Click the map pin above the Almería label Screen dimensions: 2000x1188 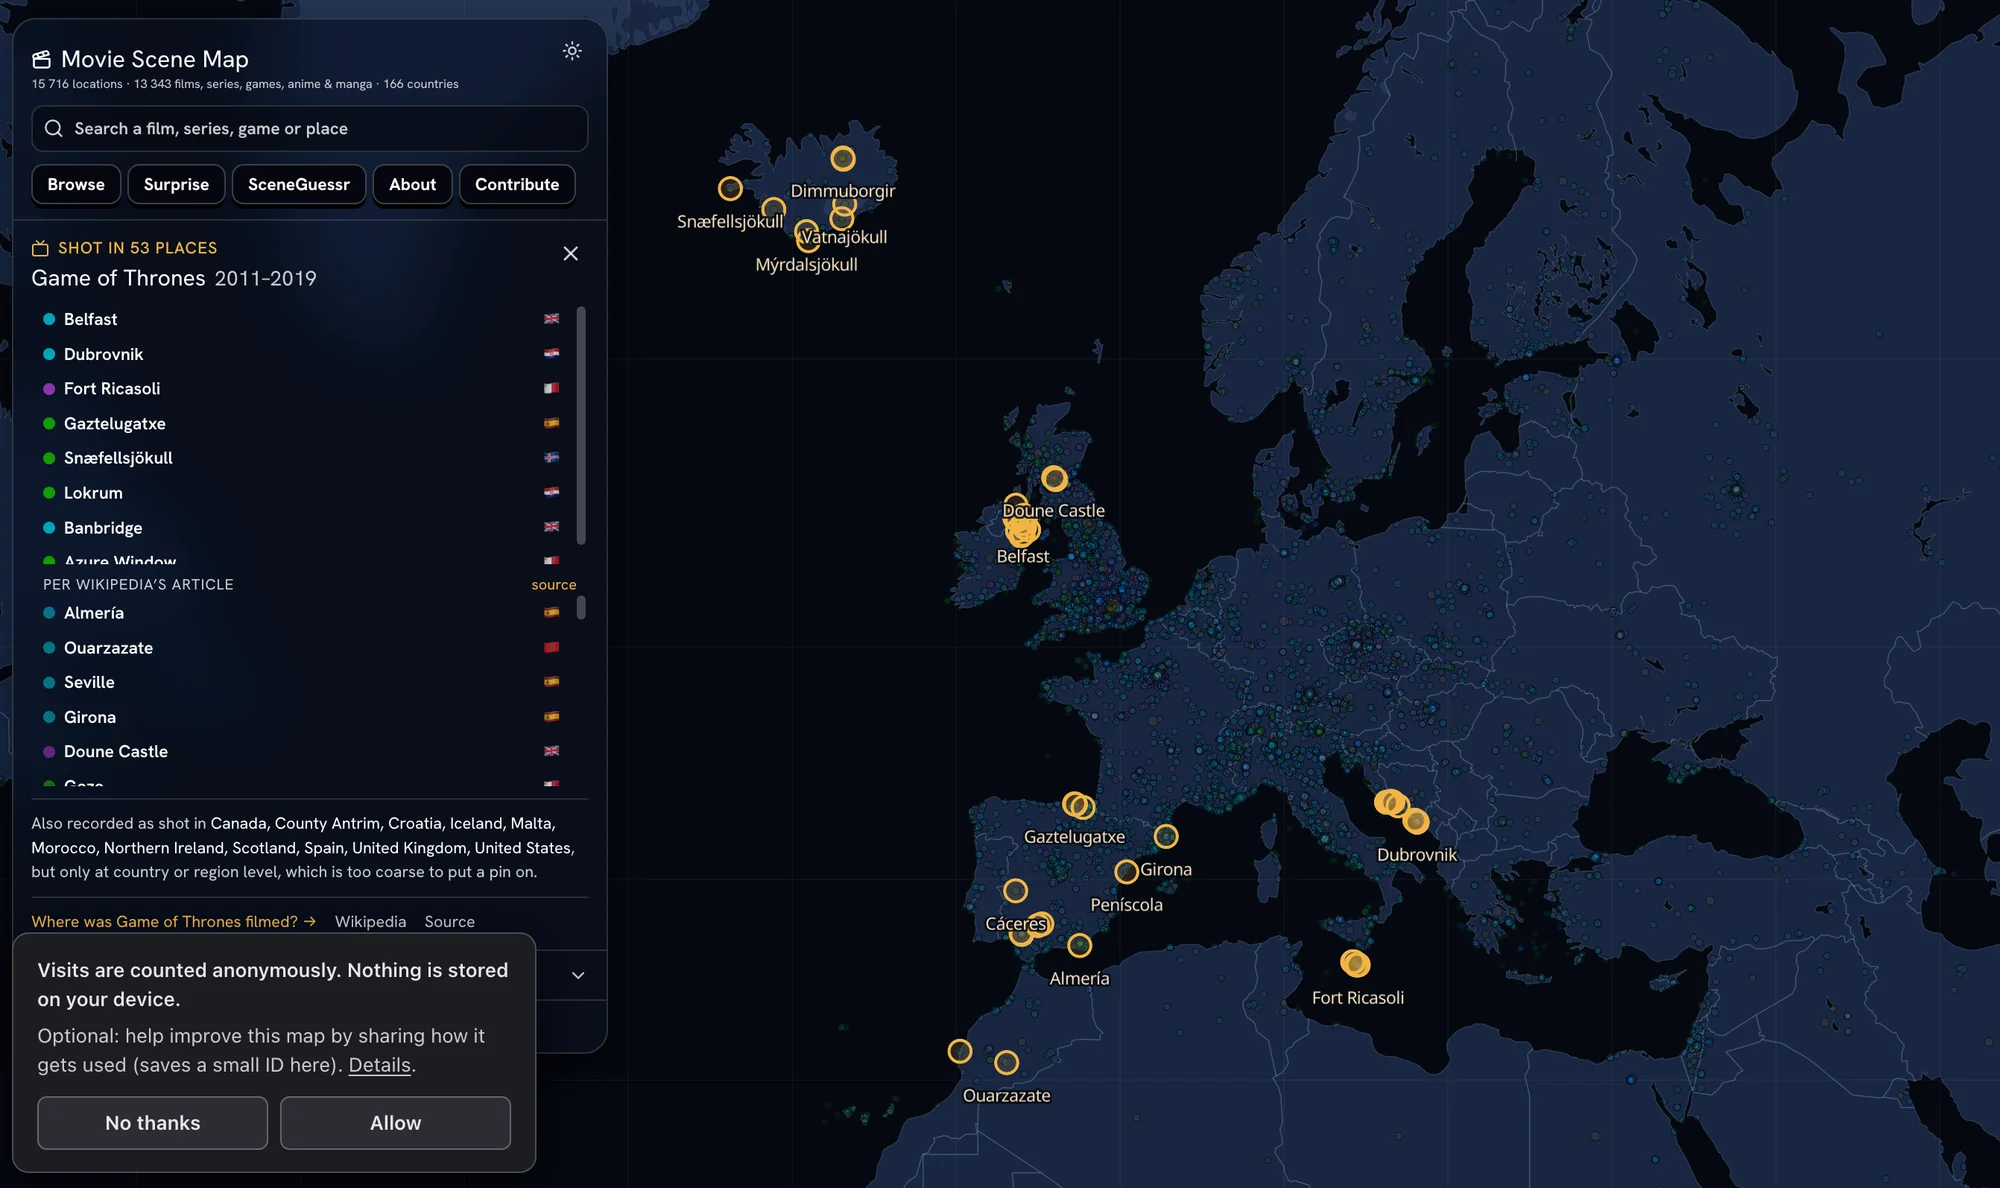tap(1079, 945)
